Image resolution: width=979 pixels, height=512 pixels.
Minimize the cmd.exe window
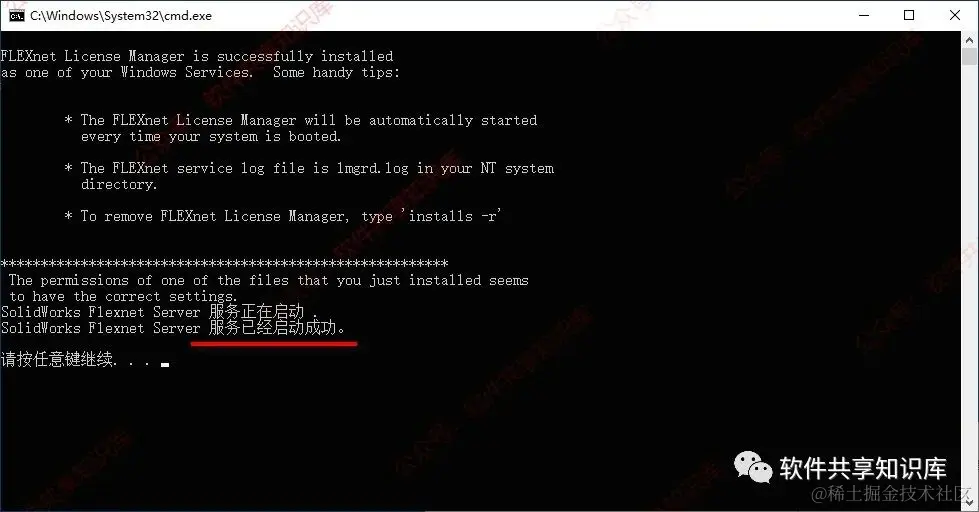864,16
